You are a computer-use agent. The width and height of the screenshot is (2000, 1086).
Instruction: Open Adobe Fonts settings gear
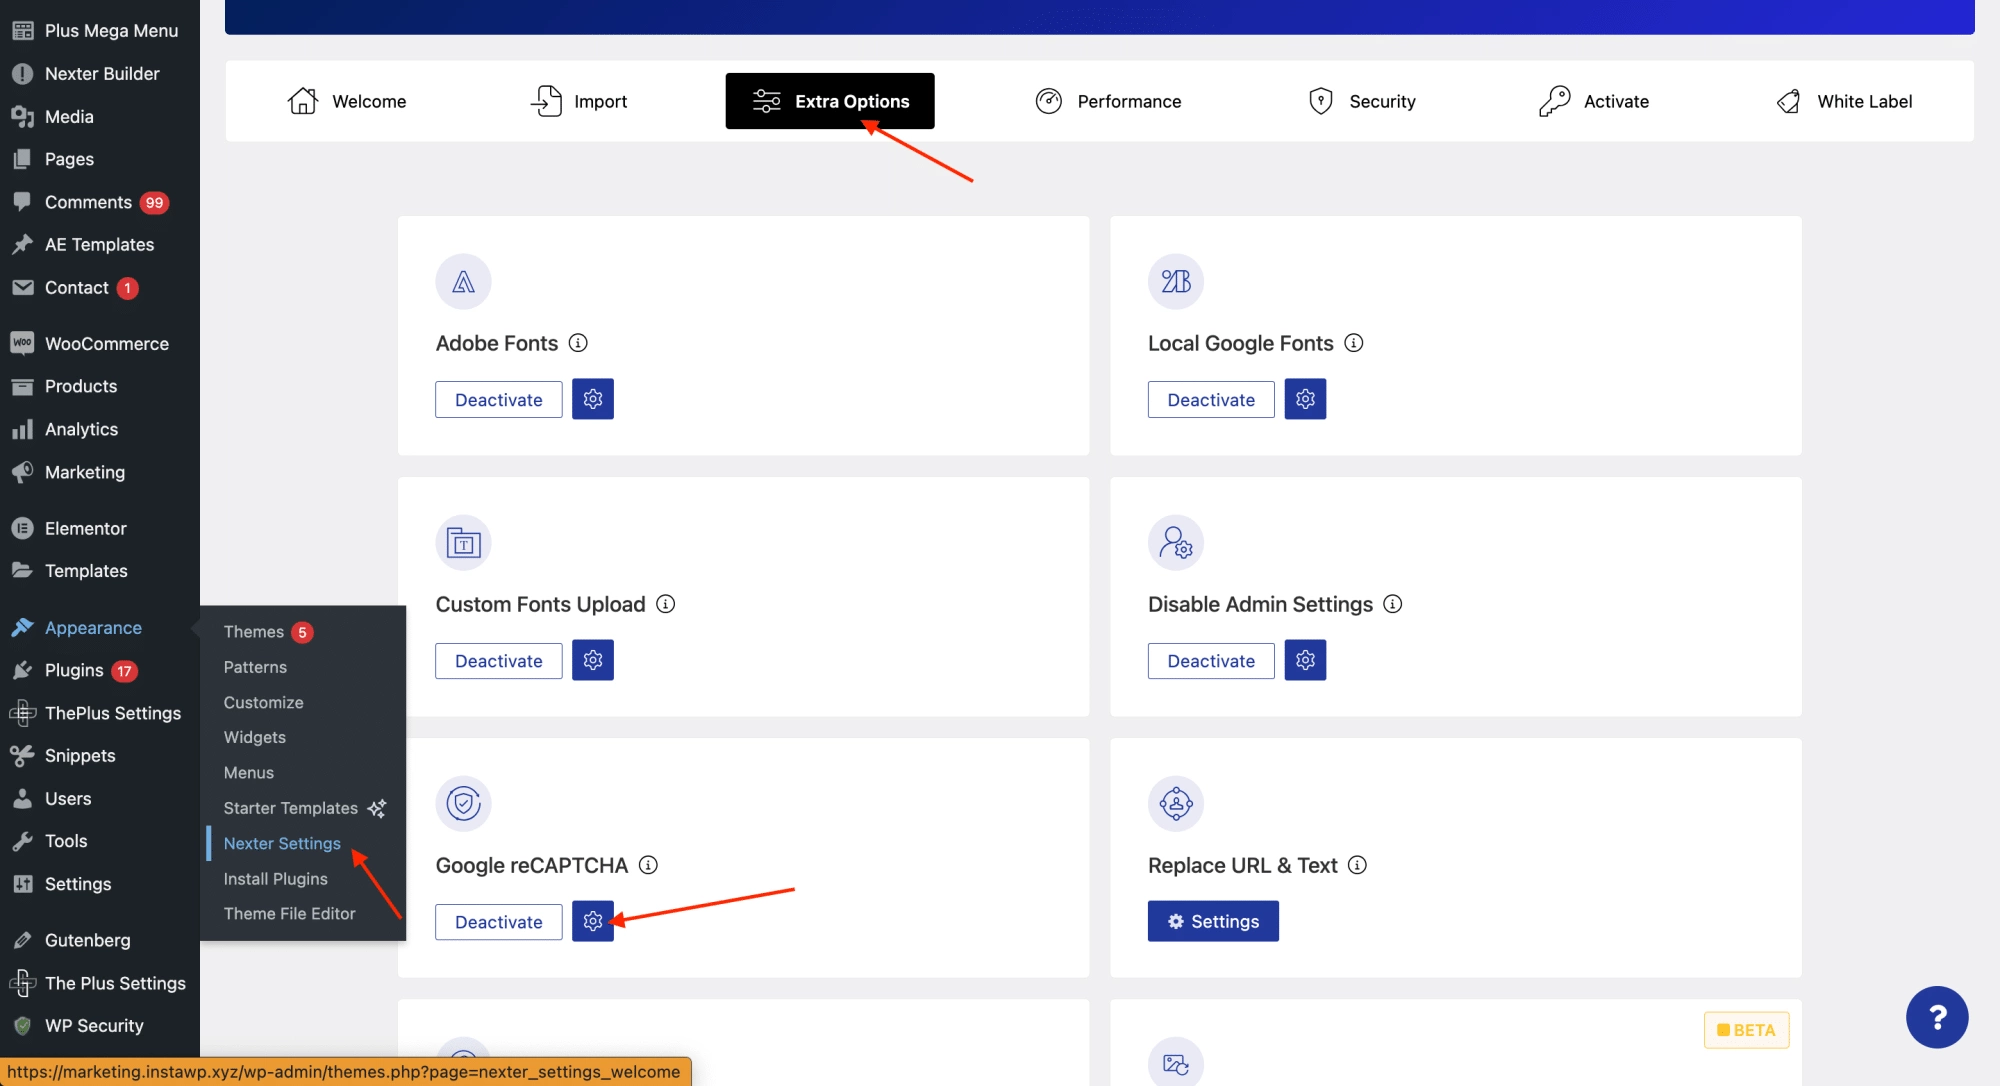pos(593,399)
